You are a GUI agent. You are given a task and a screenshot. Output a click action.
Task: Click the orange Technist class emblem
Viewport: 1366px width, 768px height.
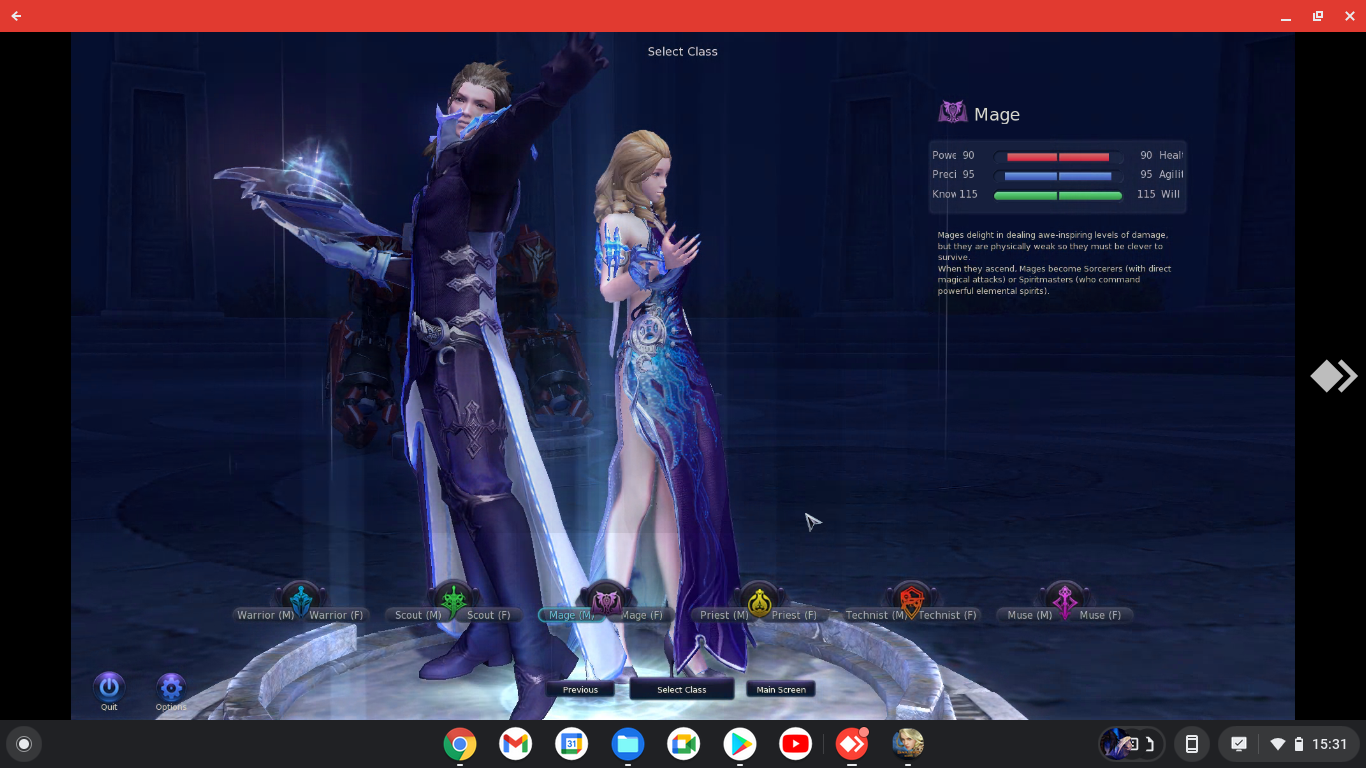coord(911,601)
